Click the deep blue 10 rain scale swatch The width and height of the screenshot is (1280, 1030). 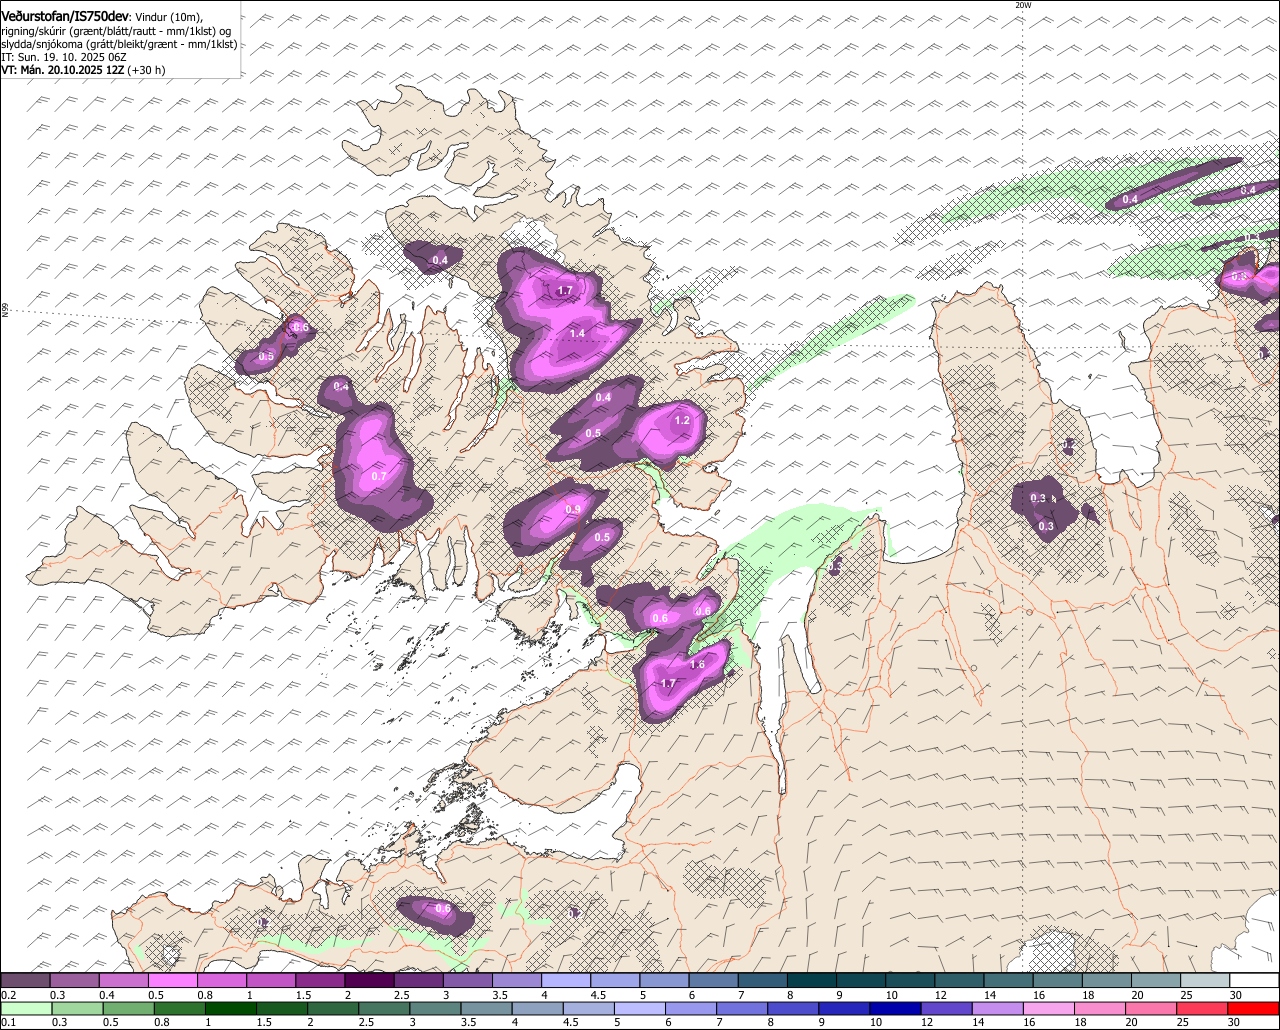(896, 1008)
